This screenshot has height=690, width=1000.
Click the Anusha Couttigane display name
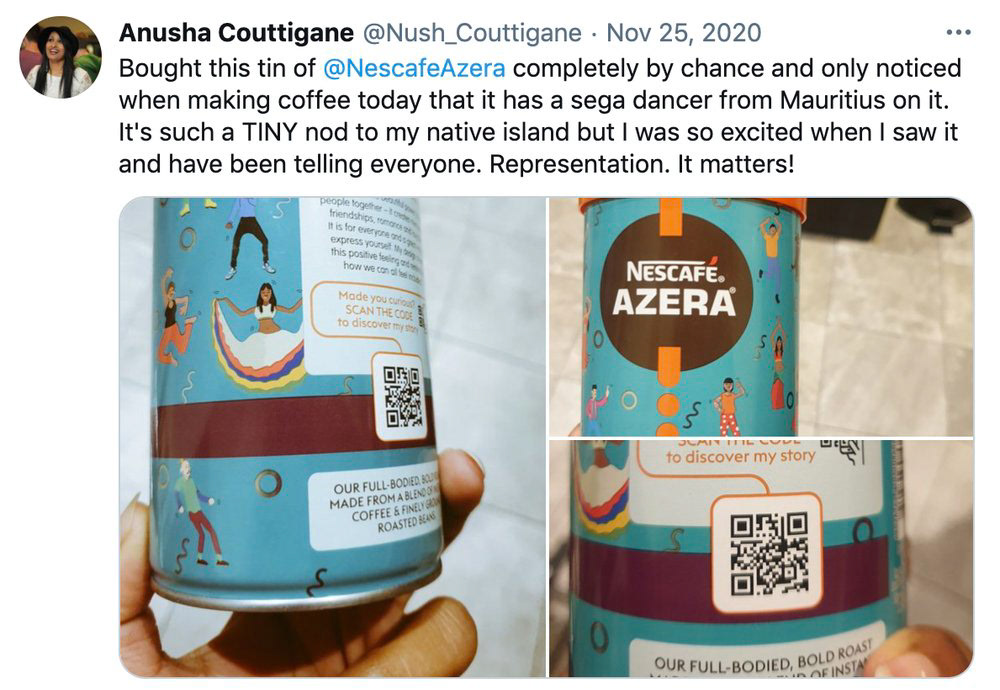coord(236,33)
